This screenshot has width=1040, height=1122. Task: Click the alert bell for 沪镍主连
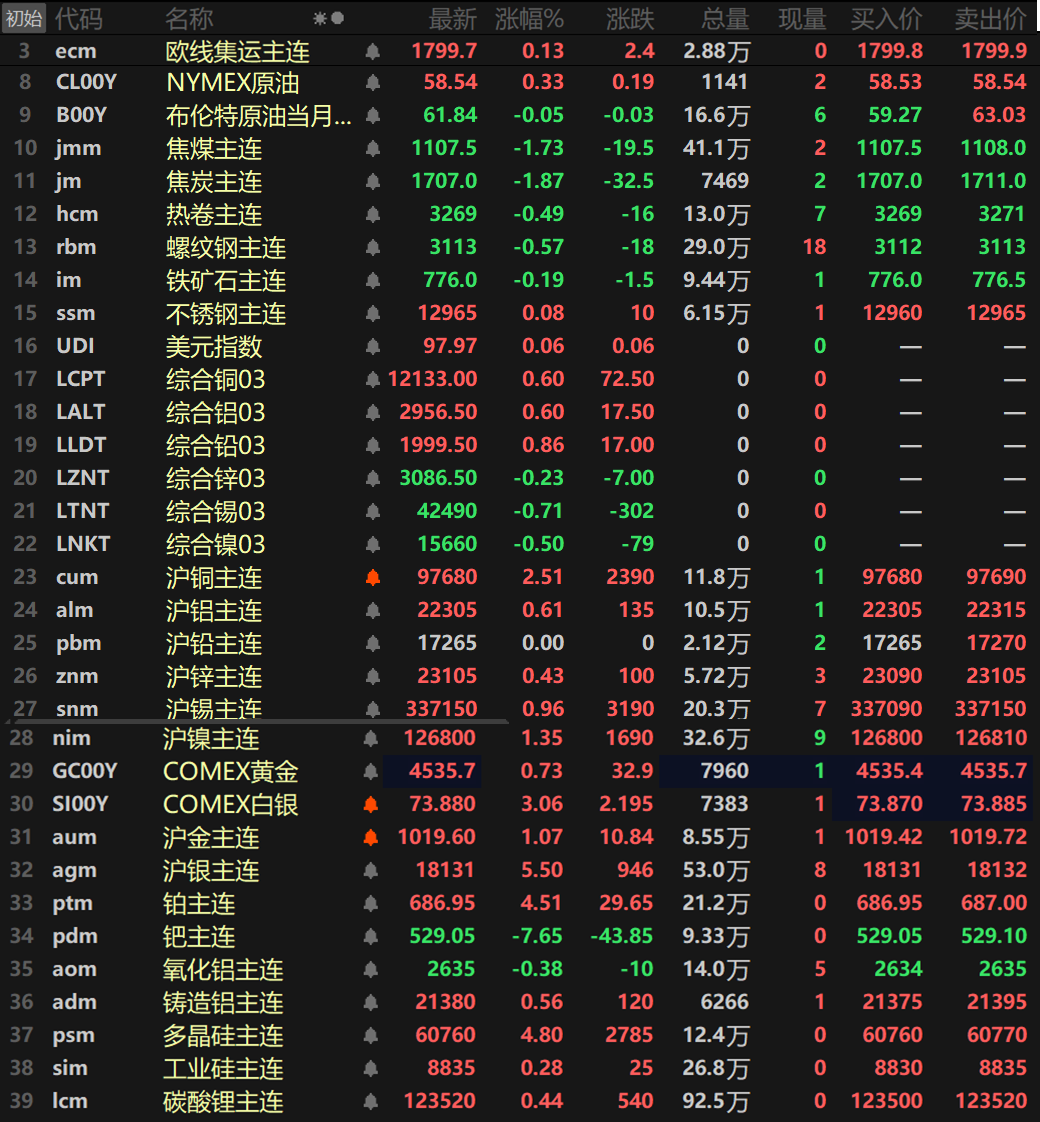pyautogui.click(x=371, y=738)
